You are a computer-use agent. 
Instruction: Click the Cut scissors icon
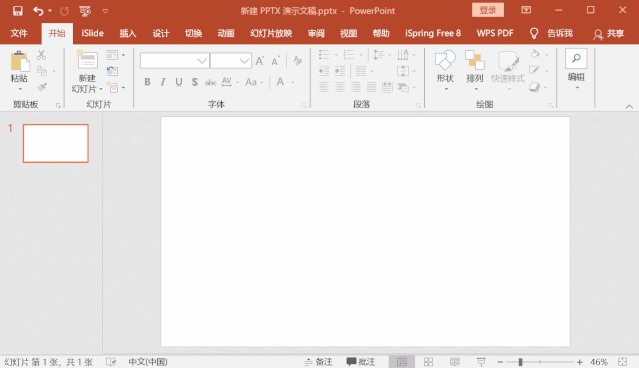pyautogui.click(x=42, y=55)
